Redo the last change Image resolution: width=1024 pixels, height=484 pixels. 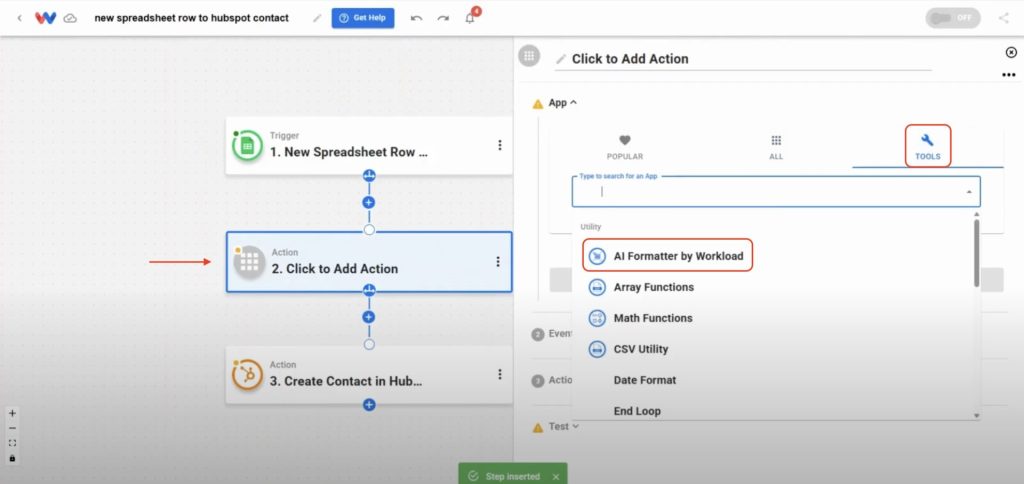[443, 18]
